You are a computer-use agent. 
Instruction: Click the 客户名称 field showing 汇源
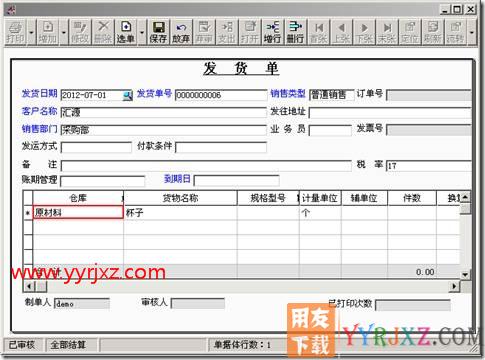[164, 113]
